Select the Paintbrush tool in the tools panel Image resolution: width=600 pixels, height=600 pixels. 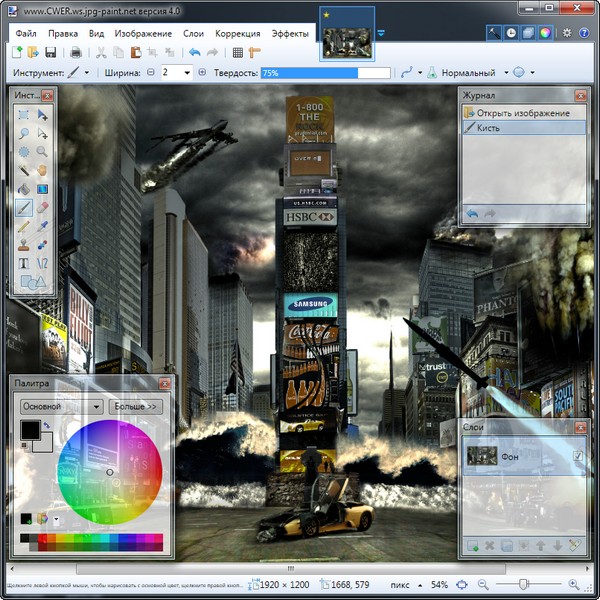[x=24, y=208]
